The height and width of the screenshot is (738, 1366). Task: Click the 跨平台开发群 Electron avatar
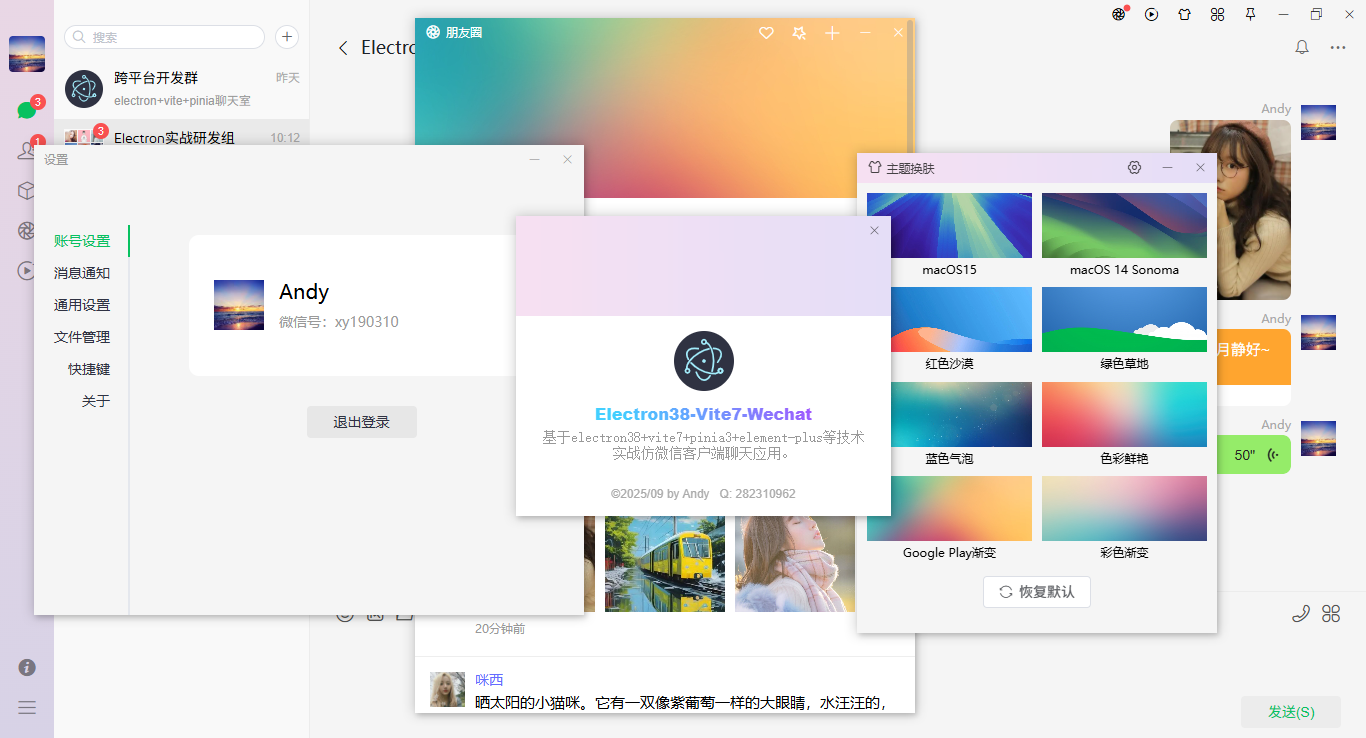click(x=84, y=89)
